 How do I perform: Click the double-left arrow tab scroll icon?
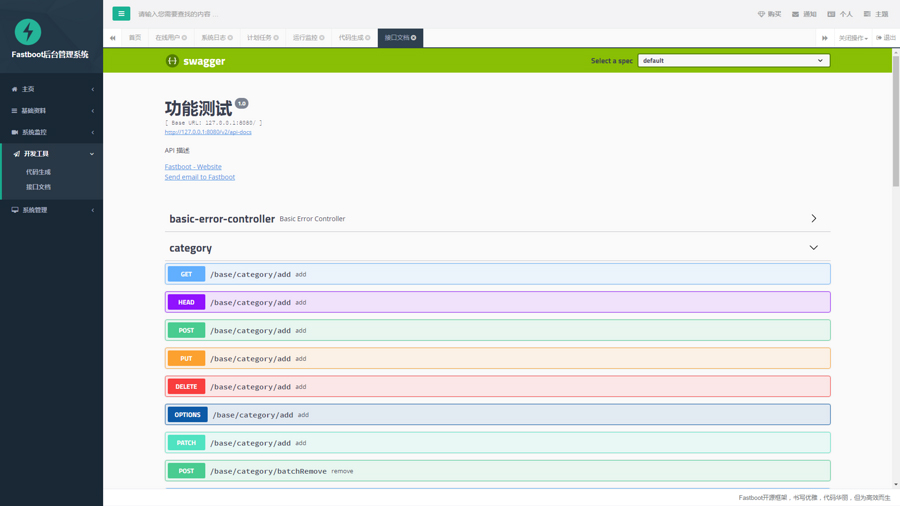(x=113, y=38)
